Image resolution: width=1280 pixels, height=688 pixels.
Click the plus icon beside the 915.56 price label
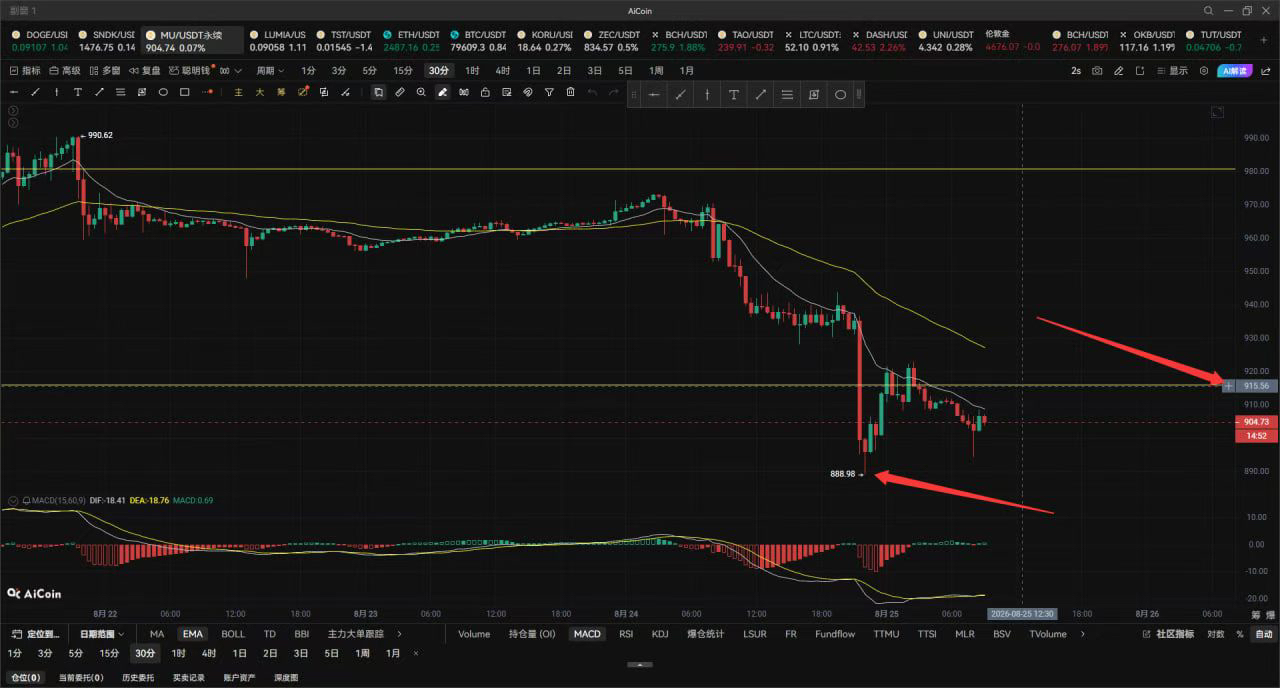click(x=1228, y=385)
